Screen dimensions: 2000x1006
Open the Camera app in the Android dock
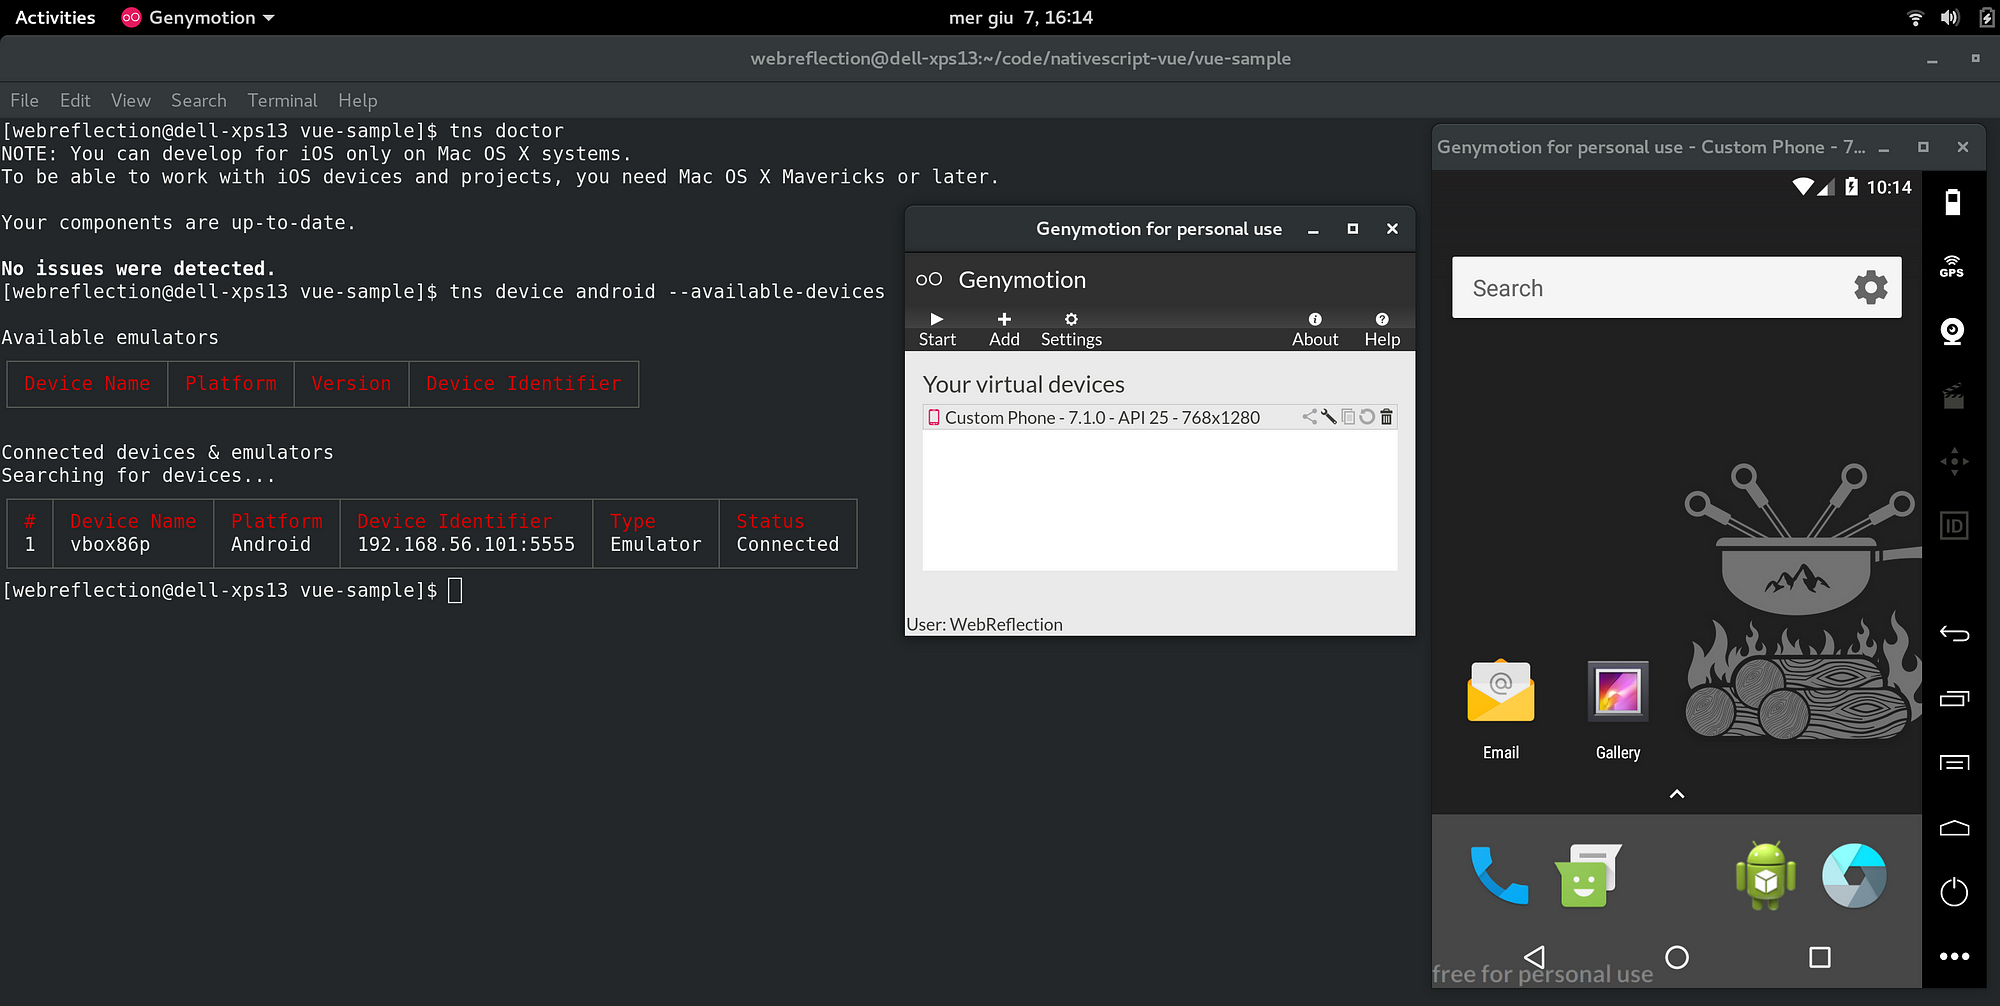pyautogui.click(x=1854, y=875)
